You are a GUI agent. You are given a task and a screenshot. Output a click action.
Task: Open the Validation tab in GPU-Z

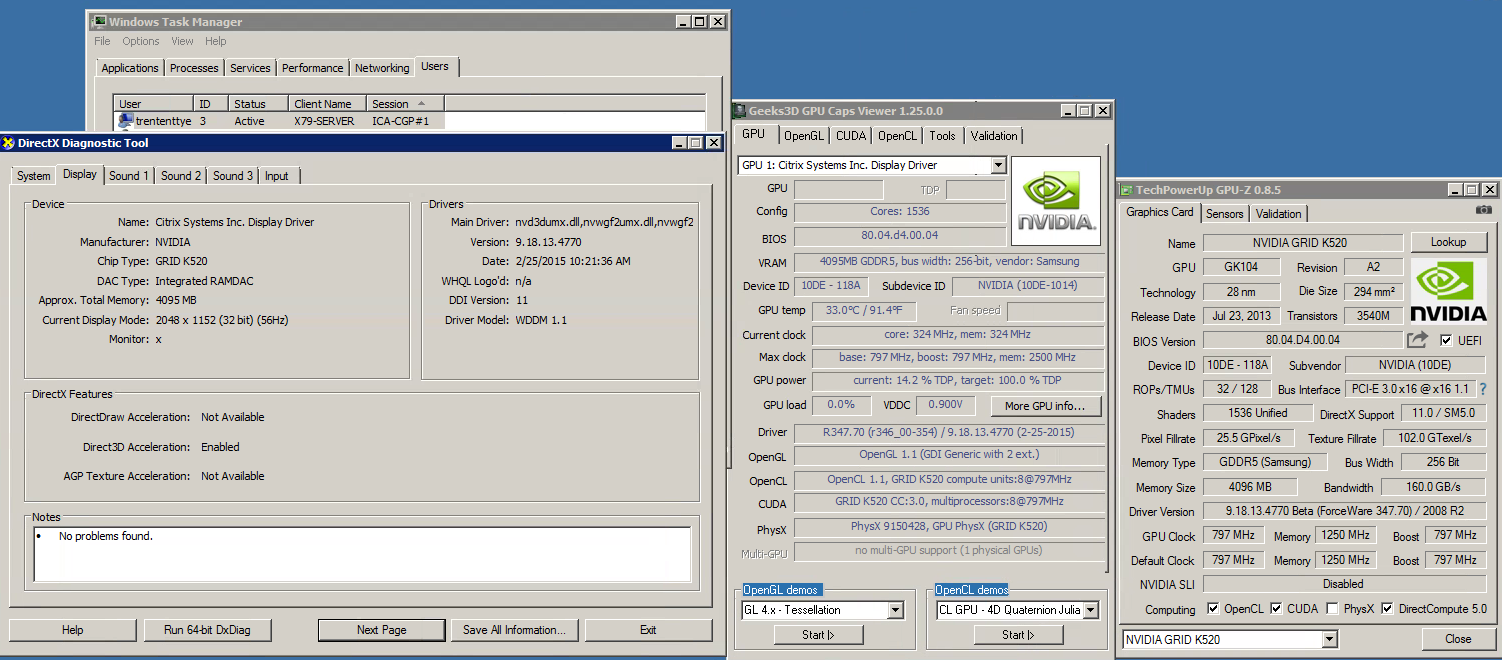(x=1279, y=214)
